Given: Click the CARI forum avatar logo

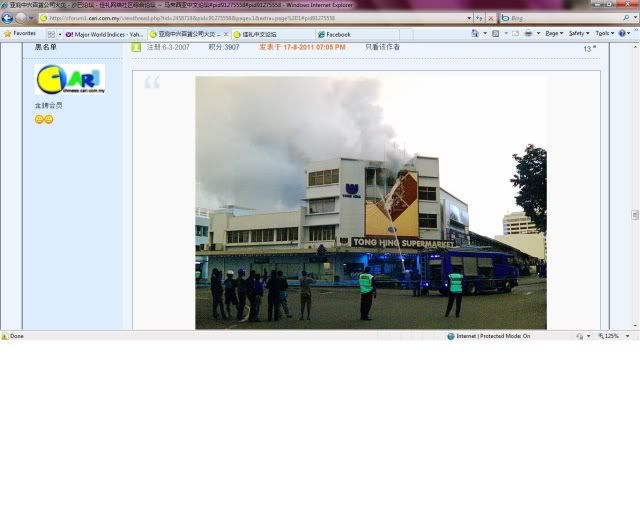Looking at the screenshot, I should click(x=69, y=80).
